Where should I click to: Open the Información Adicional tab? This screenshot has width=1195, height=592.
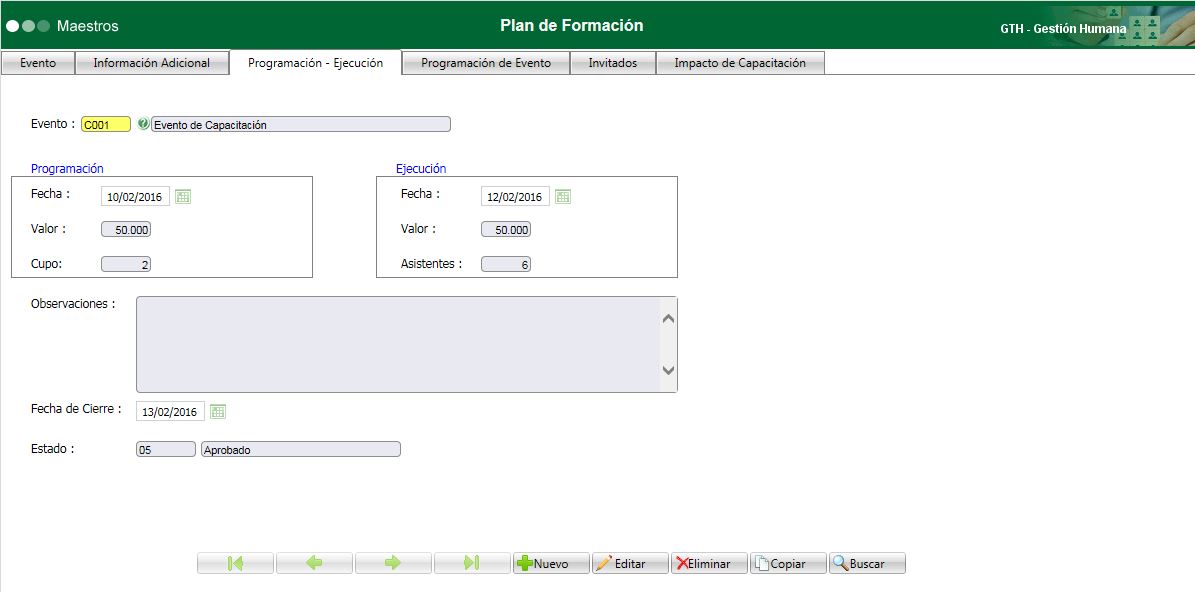[x=152, y=63]
